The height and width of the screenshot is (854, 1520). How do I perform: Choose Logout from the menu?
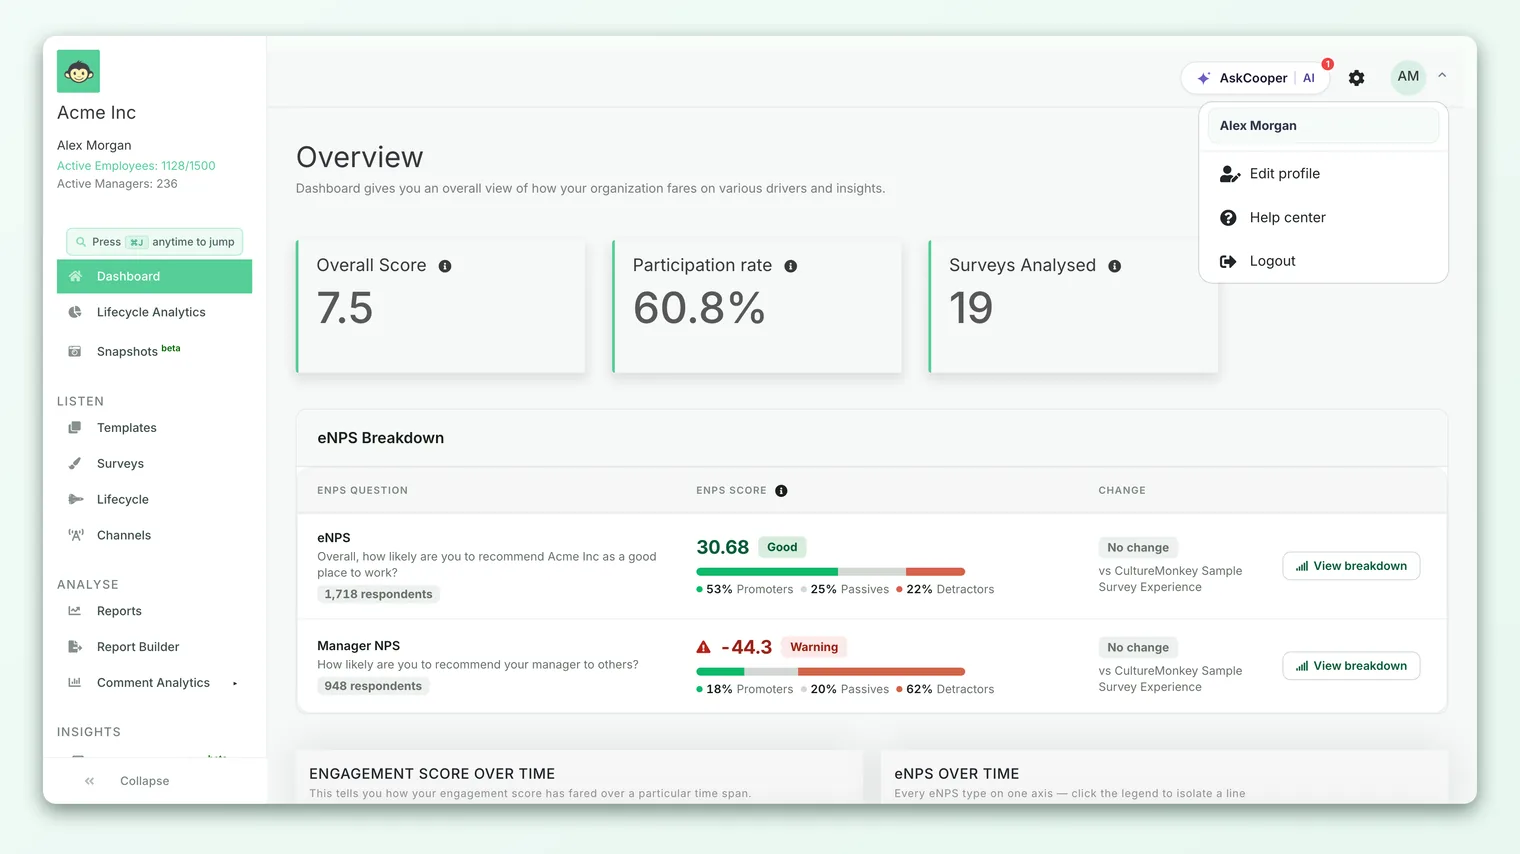[x=1323, y=261]
